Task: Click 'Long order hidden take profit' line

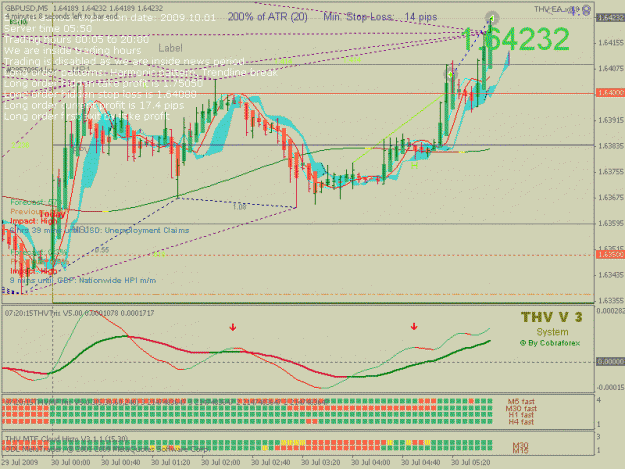Action: (x=104, y=83)
